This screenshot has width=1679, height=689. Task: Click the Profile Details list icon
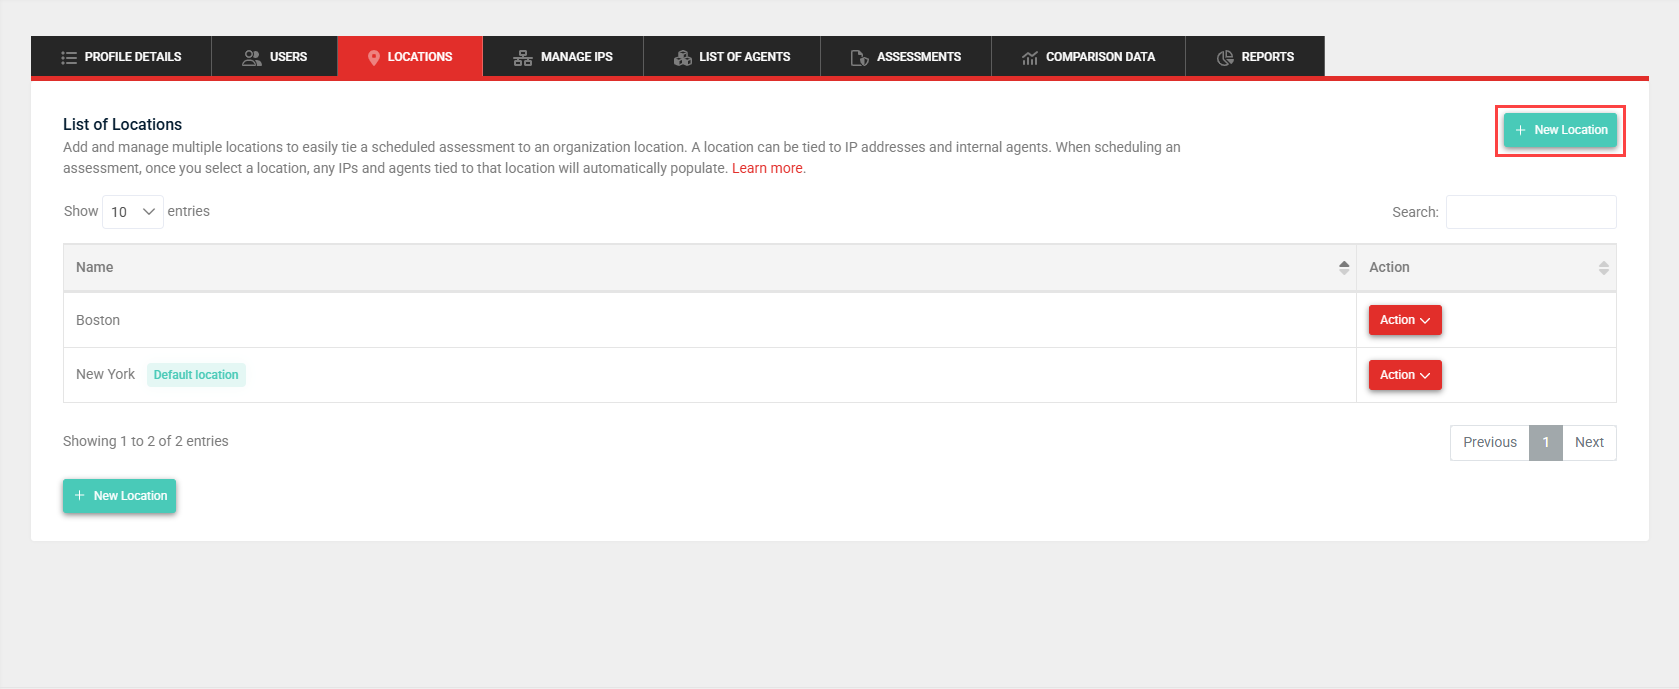tap(69, 58)
